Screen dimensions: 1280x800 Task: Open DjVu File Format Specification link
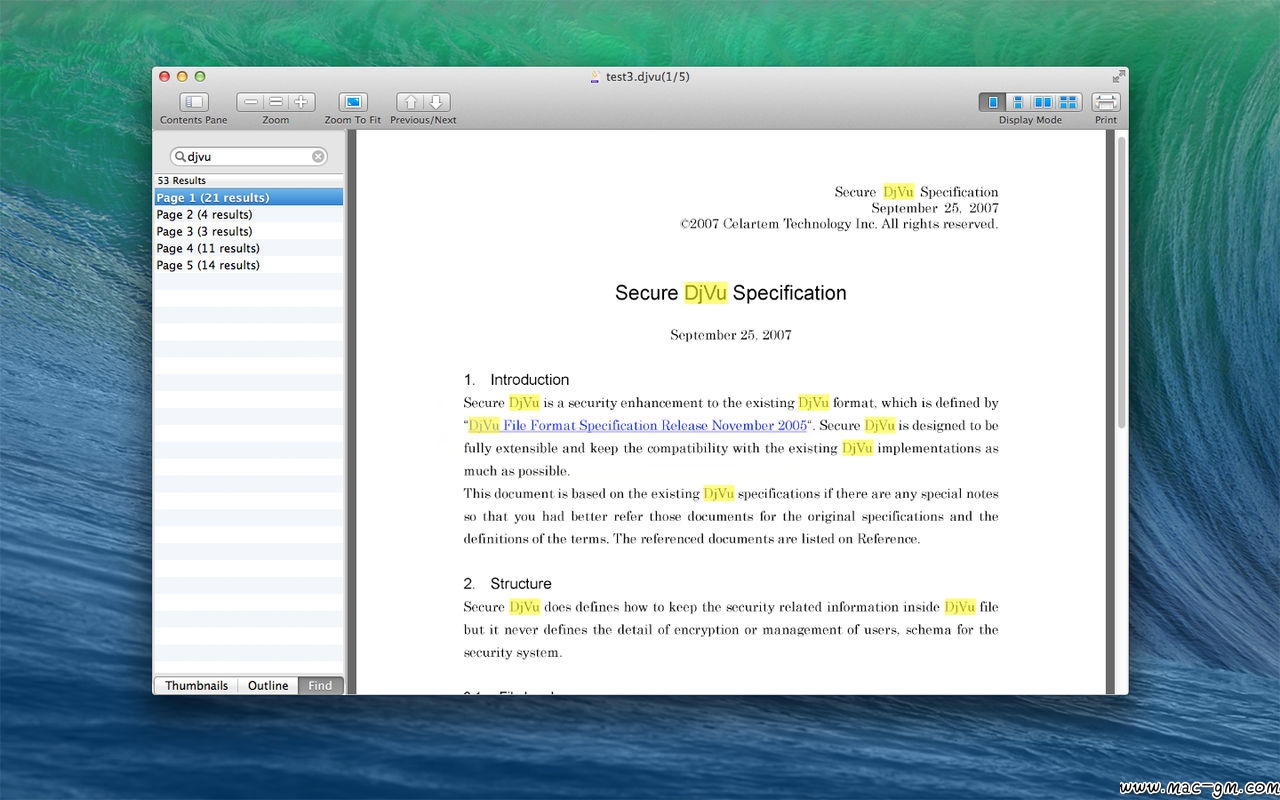tap(638, 426)
